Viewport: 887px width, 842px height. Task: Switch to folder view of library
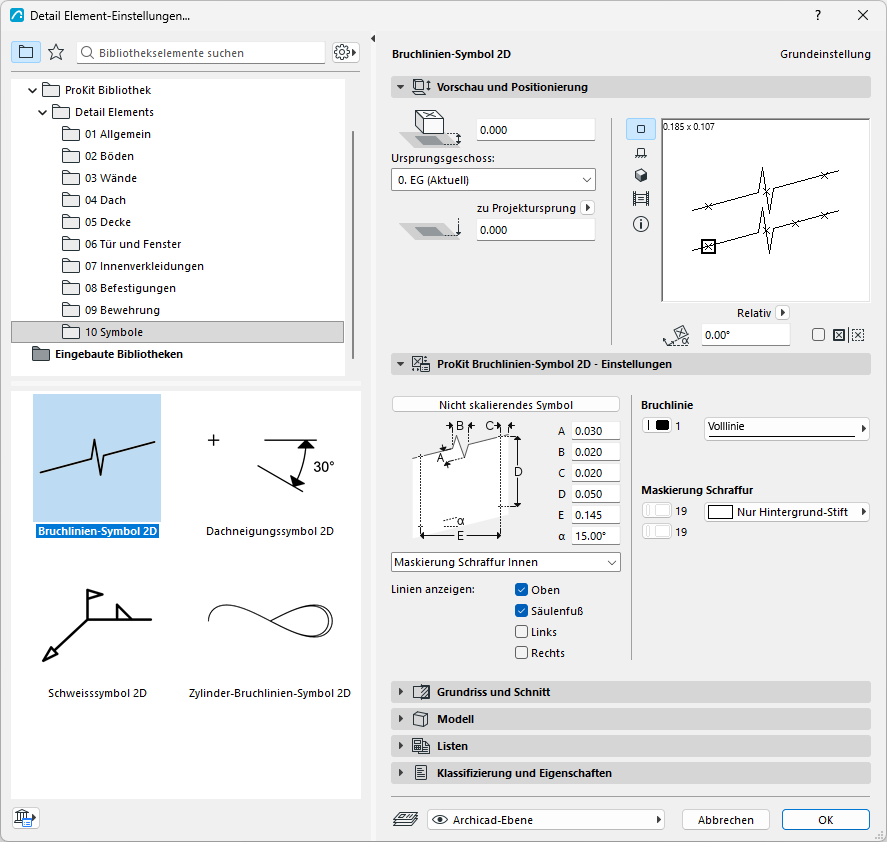[x=26, y=53]
